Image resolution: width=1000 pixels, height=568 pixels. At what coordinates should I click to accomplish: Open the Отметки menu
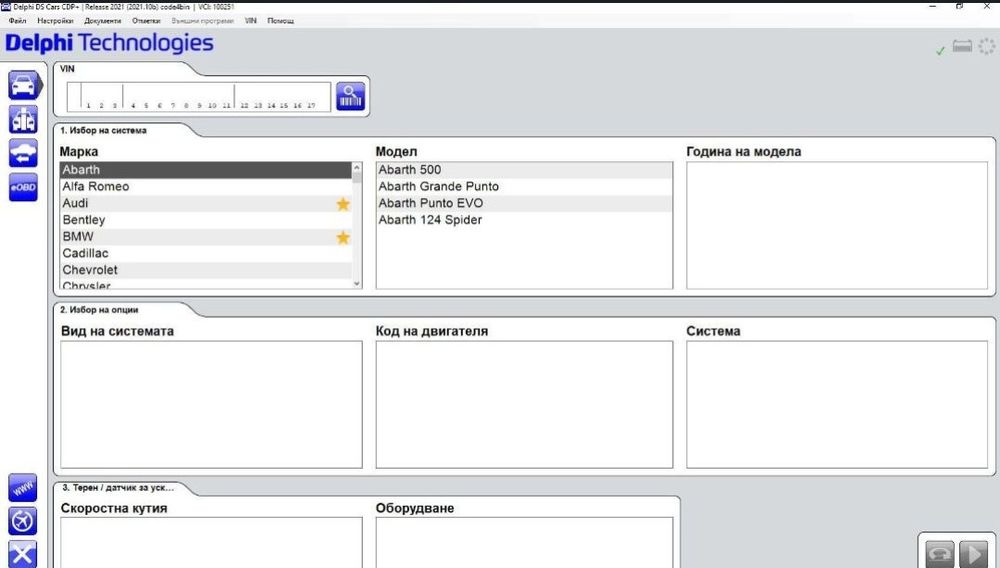[x=146, y=20]
